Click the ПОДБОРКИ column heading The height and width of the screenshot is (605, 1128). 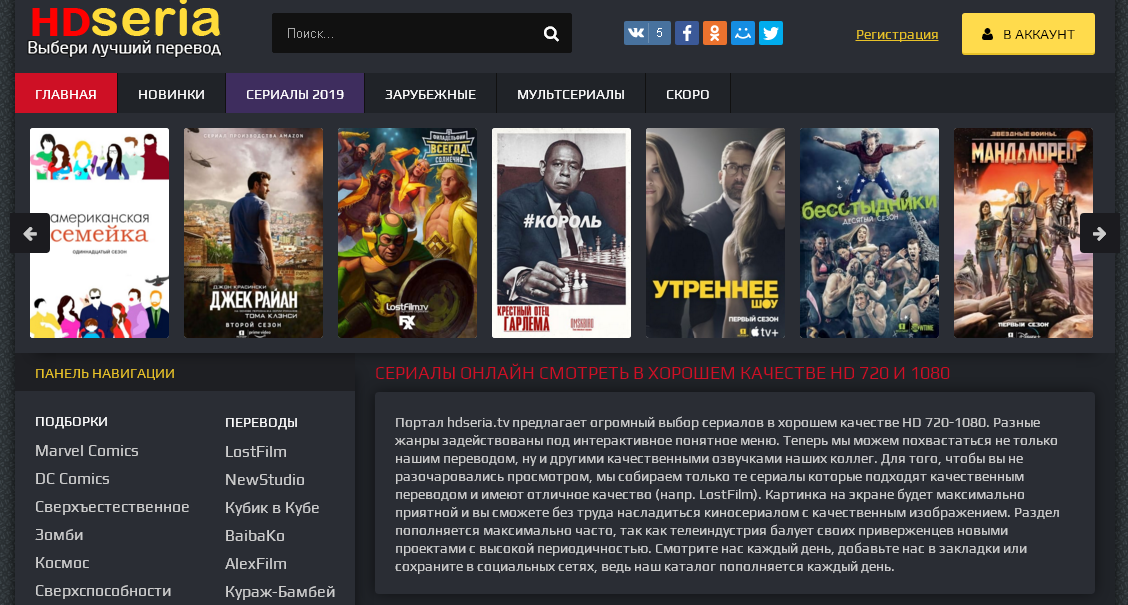[71, 422]
